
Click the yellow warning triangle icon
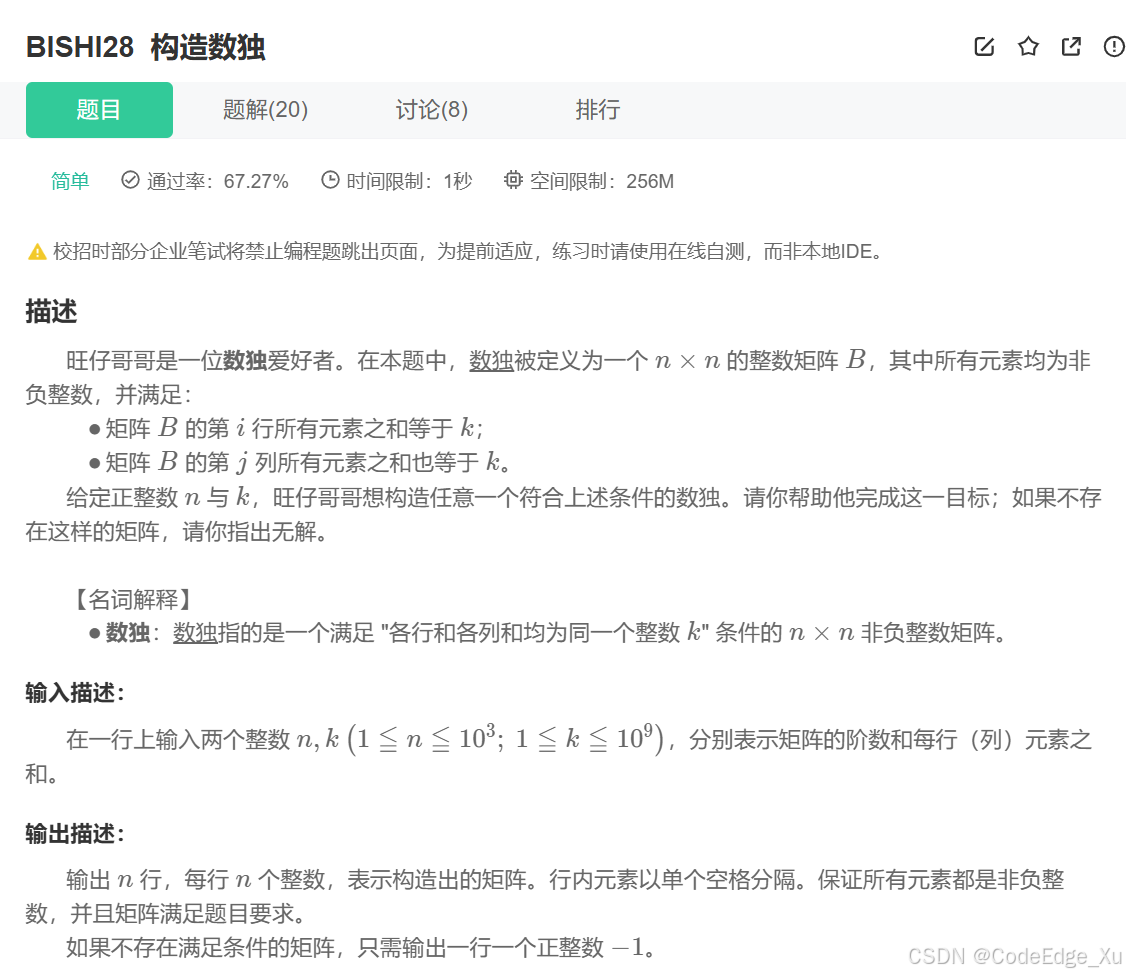click(x=35, y=252)
